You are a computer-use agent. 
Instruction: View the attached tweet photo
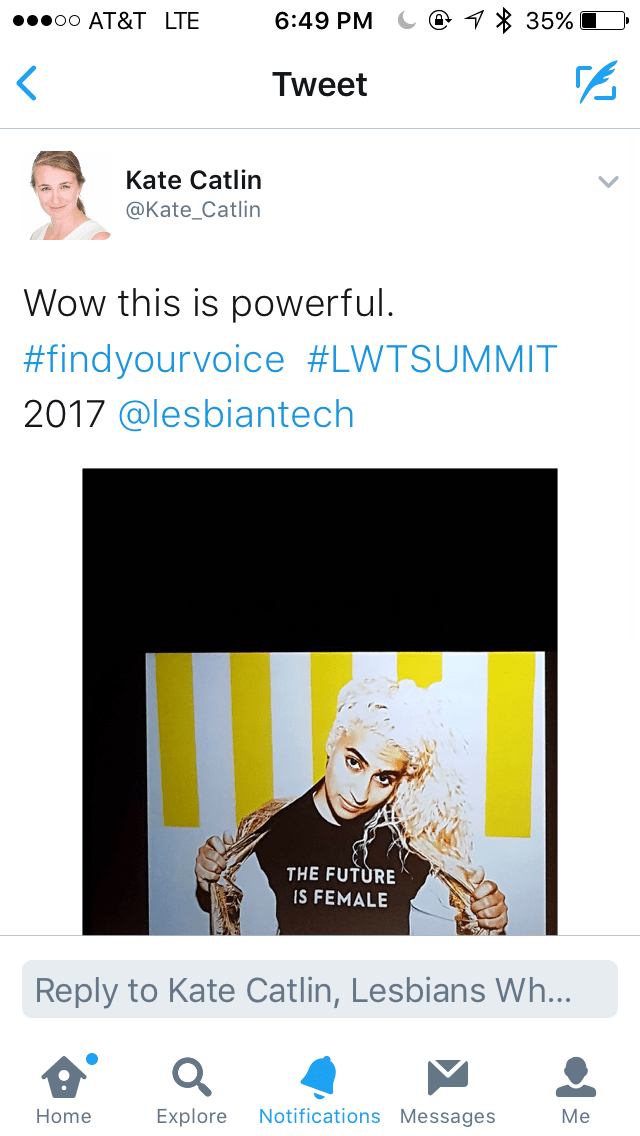pyautogui.click(x=320, y=701)
